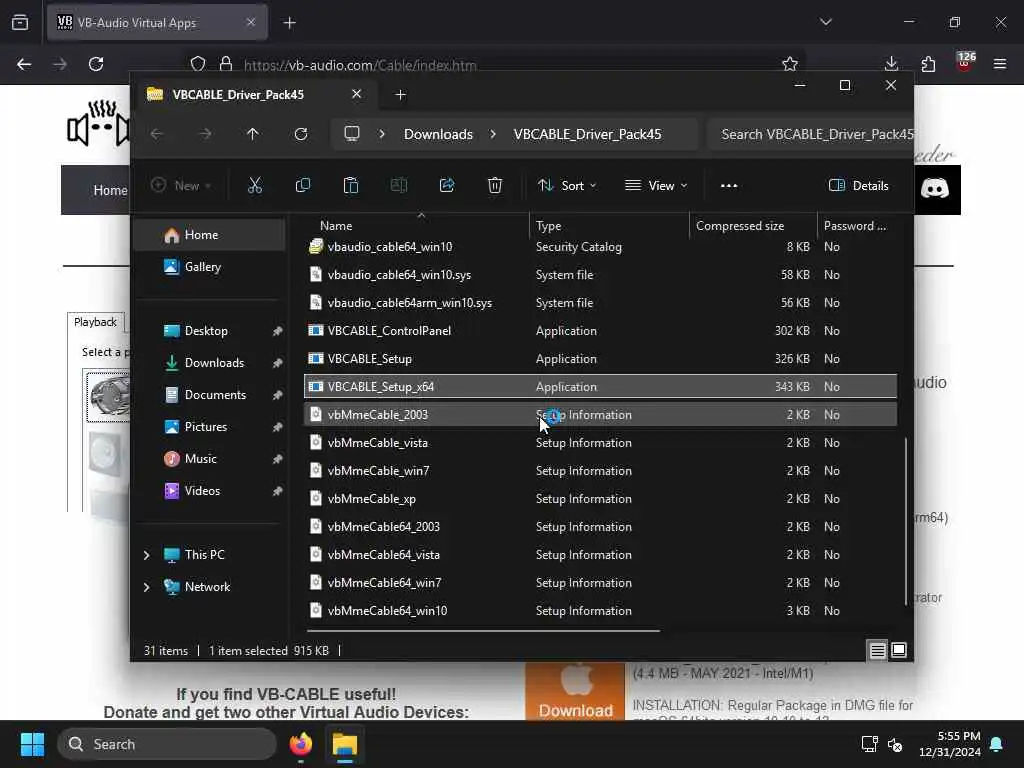This screenshot has width=1024, height=768.
Task: Open the New dropdown in Explorer
Action: tap(181, 185)
